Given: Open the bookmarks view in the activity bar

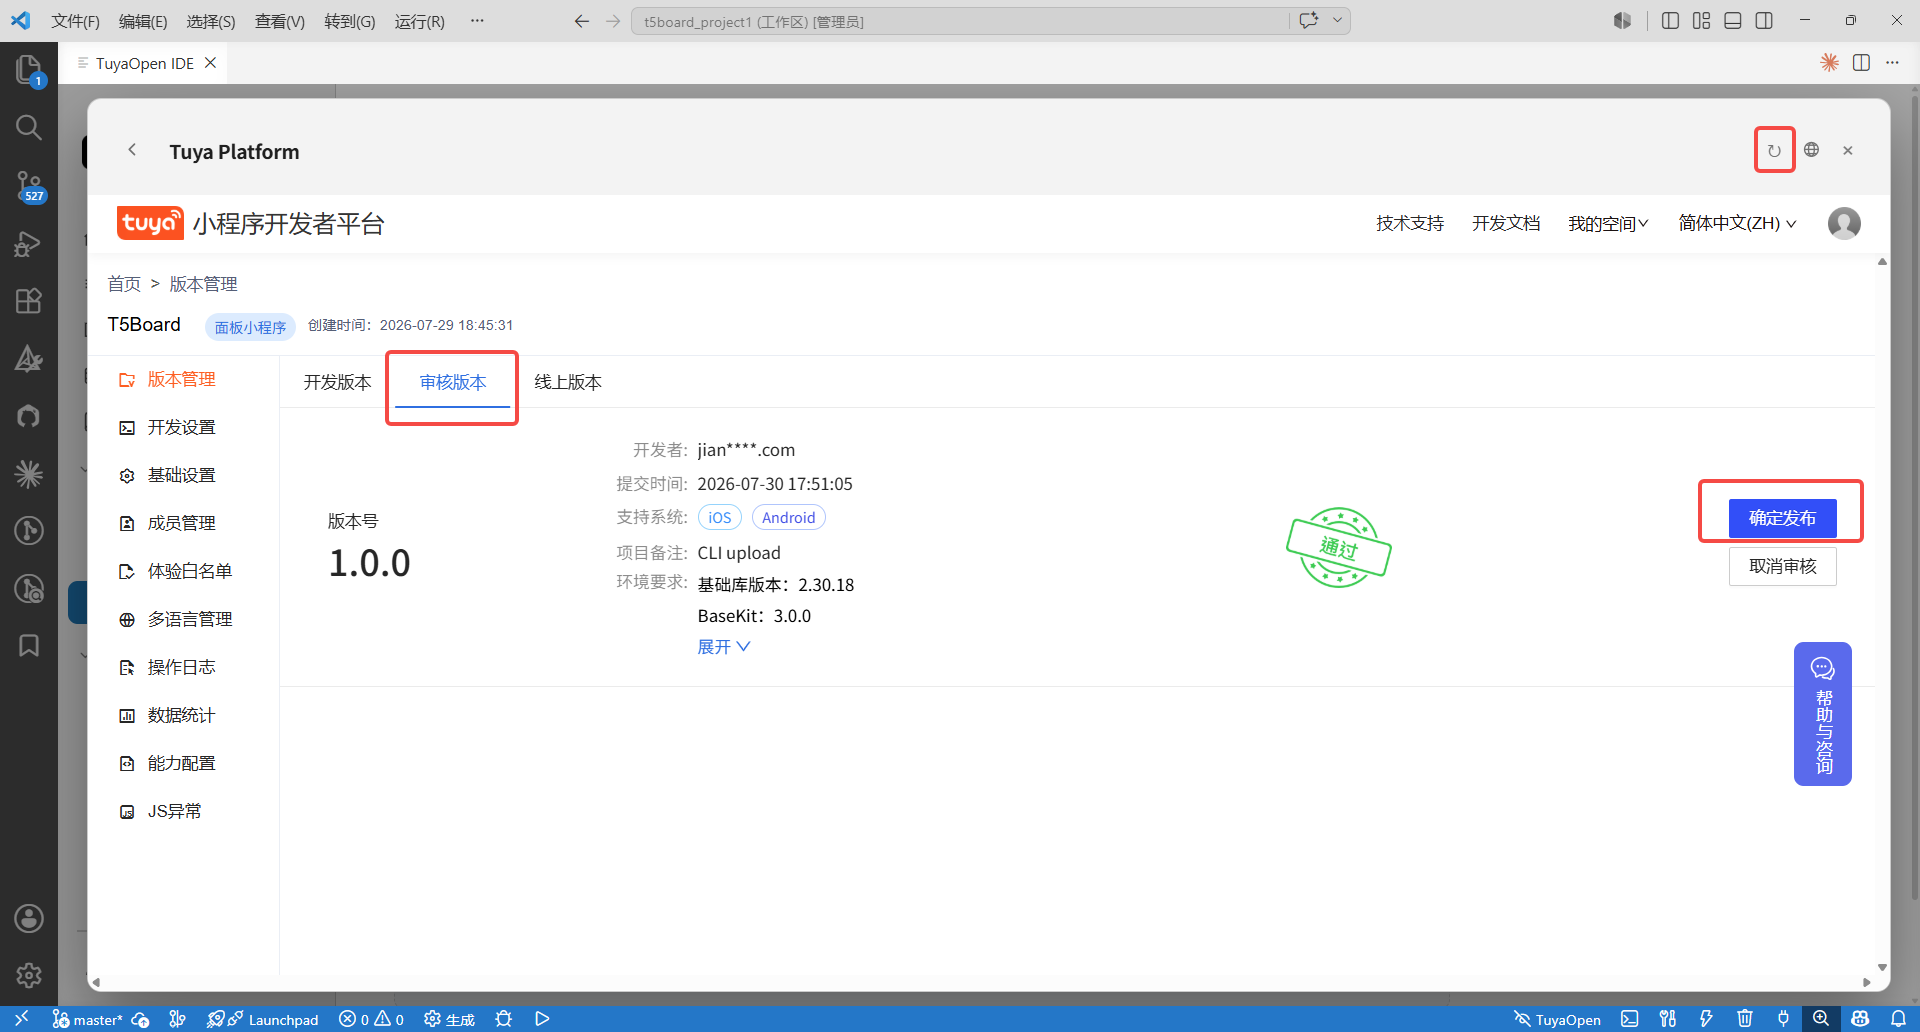Looking at the screenshot, I should pos(29,646).
